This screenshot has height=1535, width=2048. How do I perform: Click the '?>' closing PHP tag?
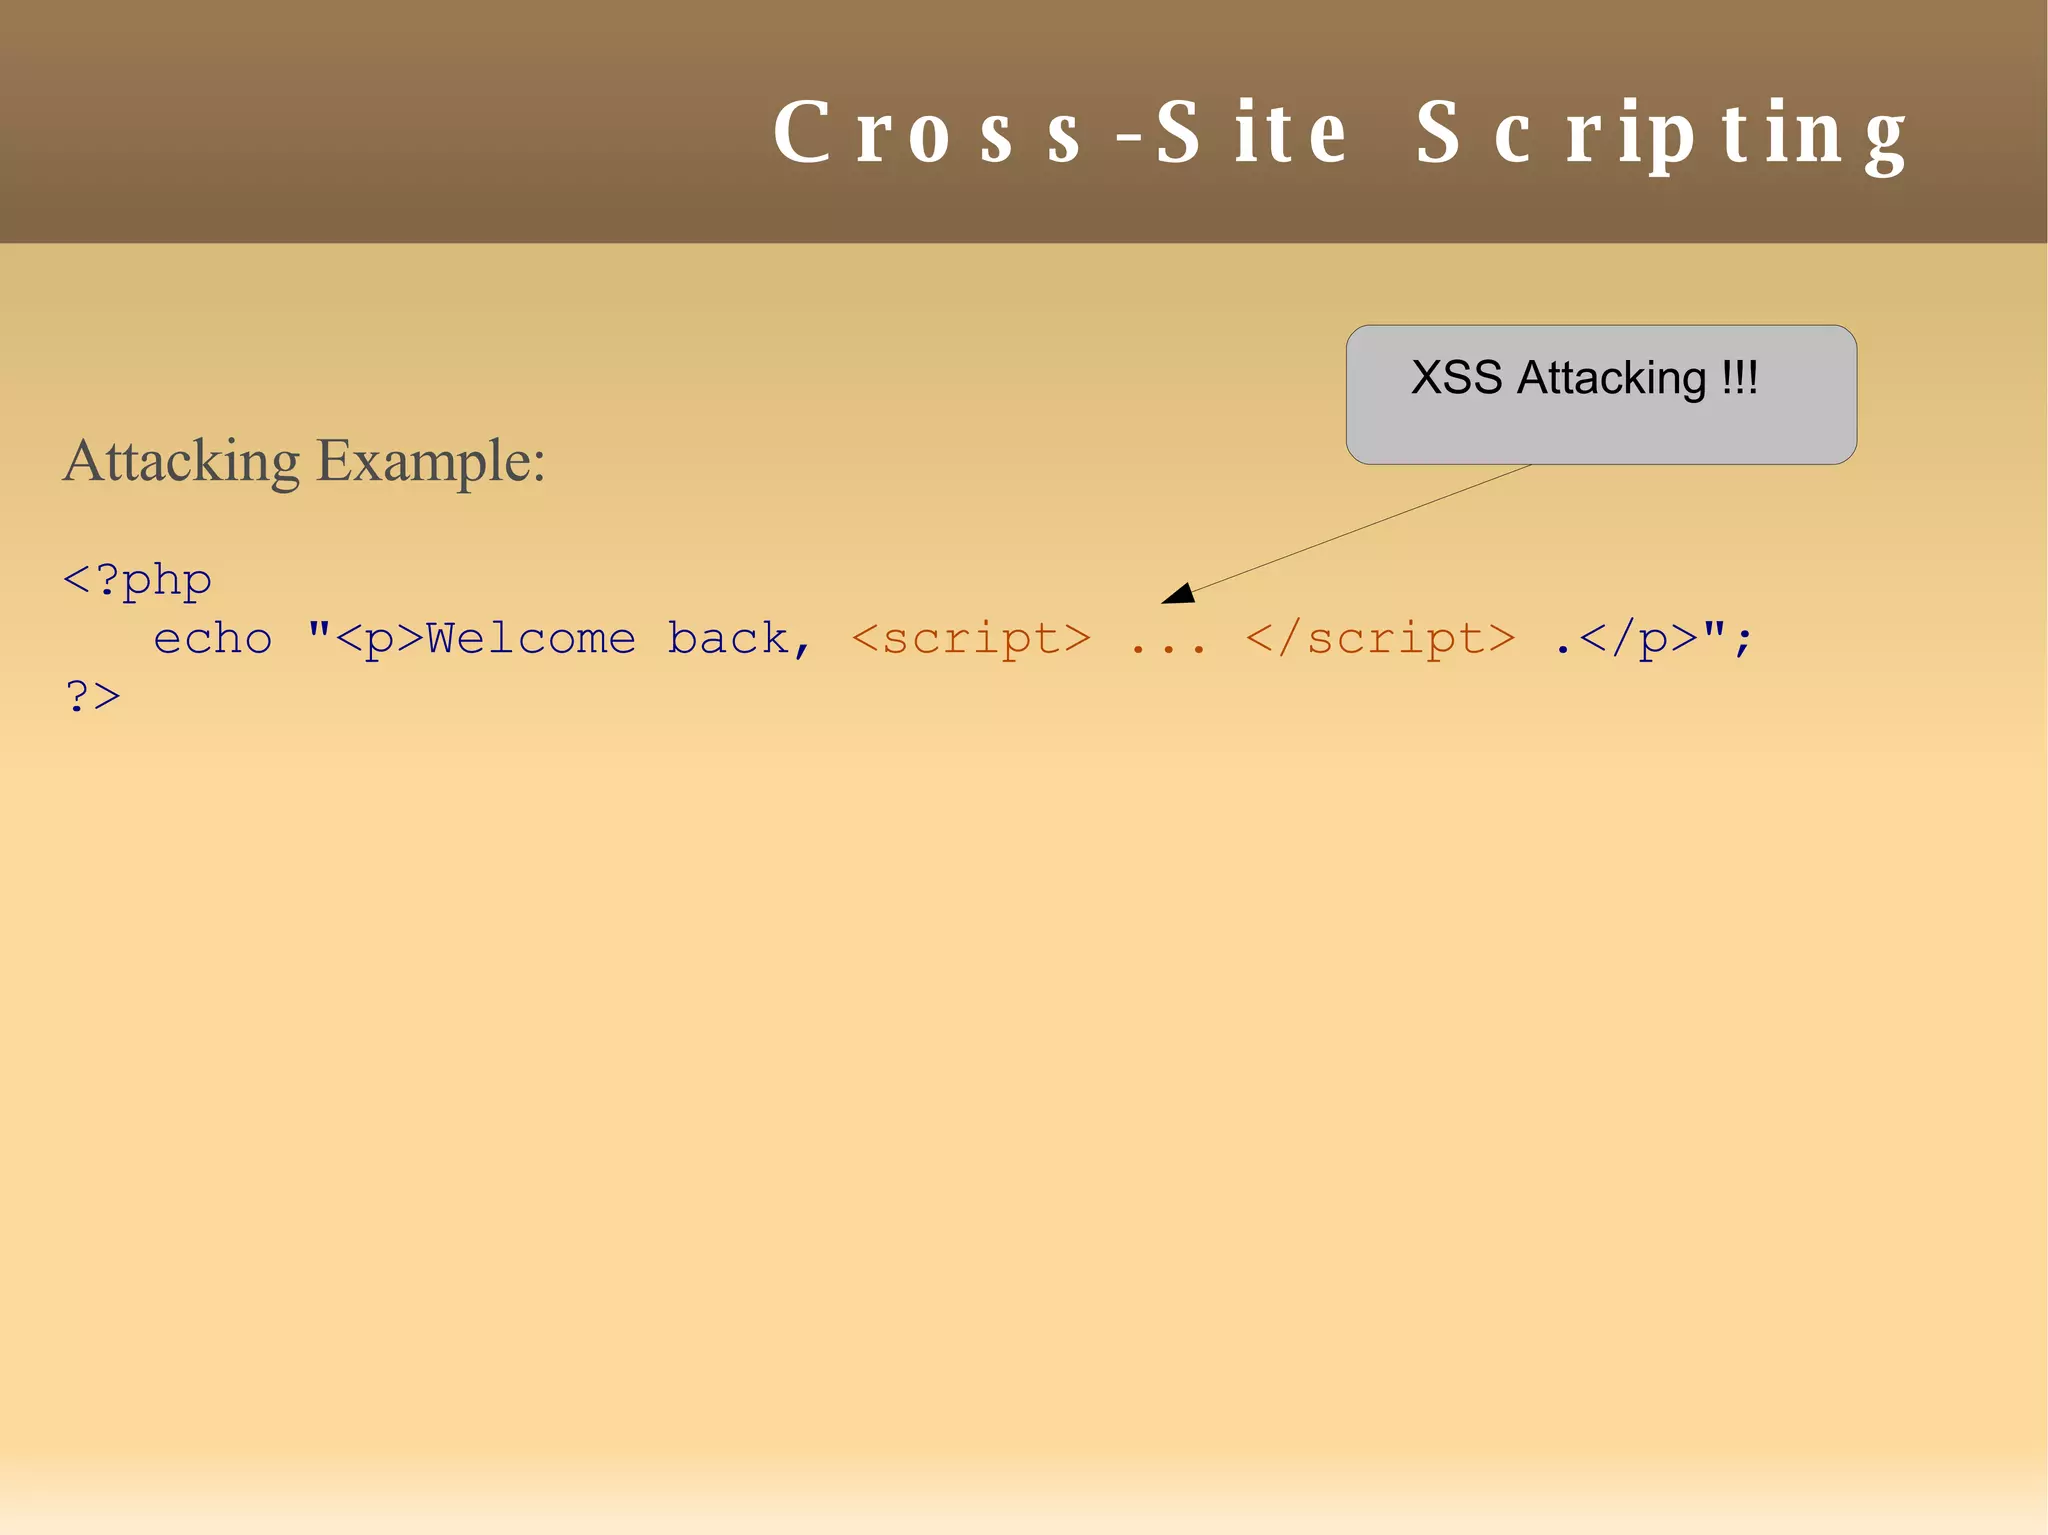click(x=92, y=696)
